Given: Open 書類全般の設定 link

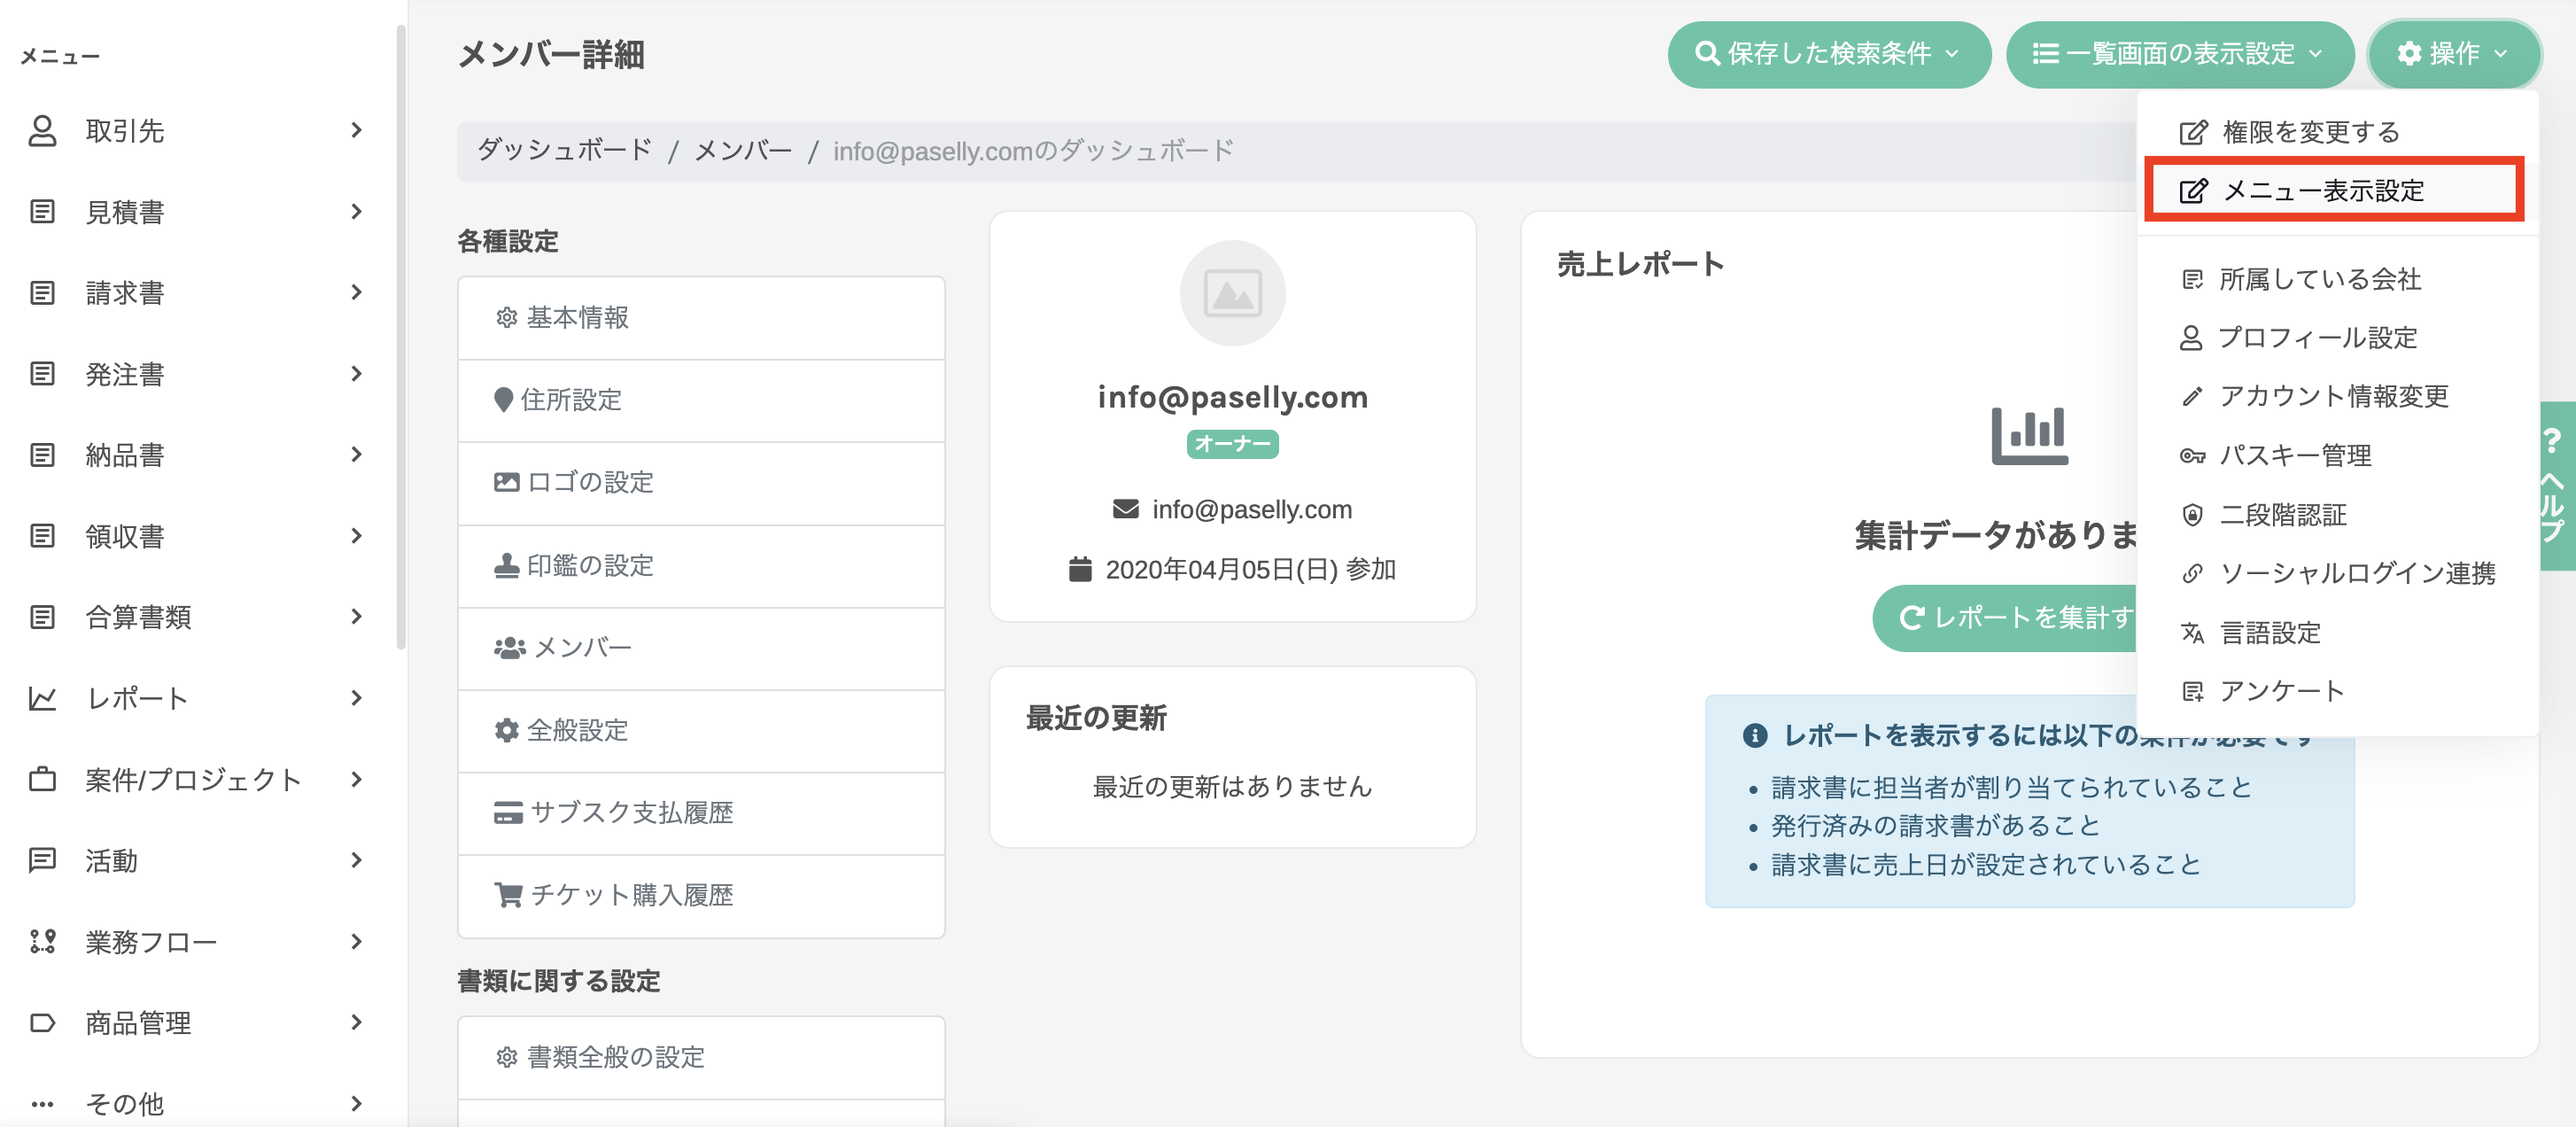Looking at the screenshot, I should click(701, 1058).
